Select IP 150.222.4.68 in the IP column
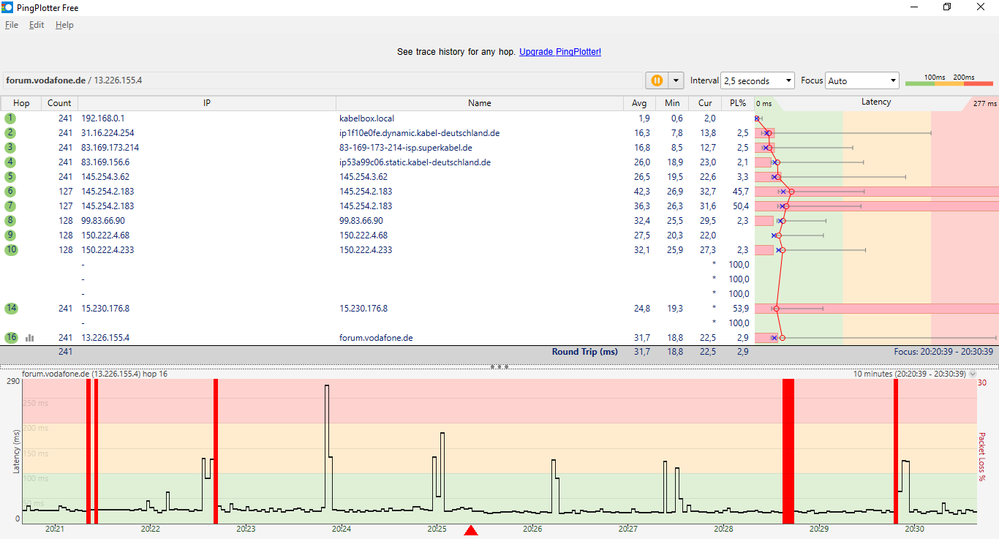The image size is (999, 539). 105,236
